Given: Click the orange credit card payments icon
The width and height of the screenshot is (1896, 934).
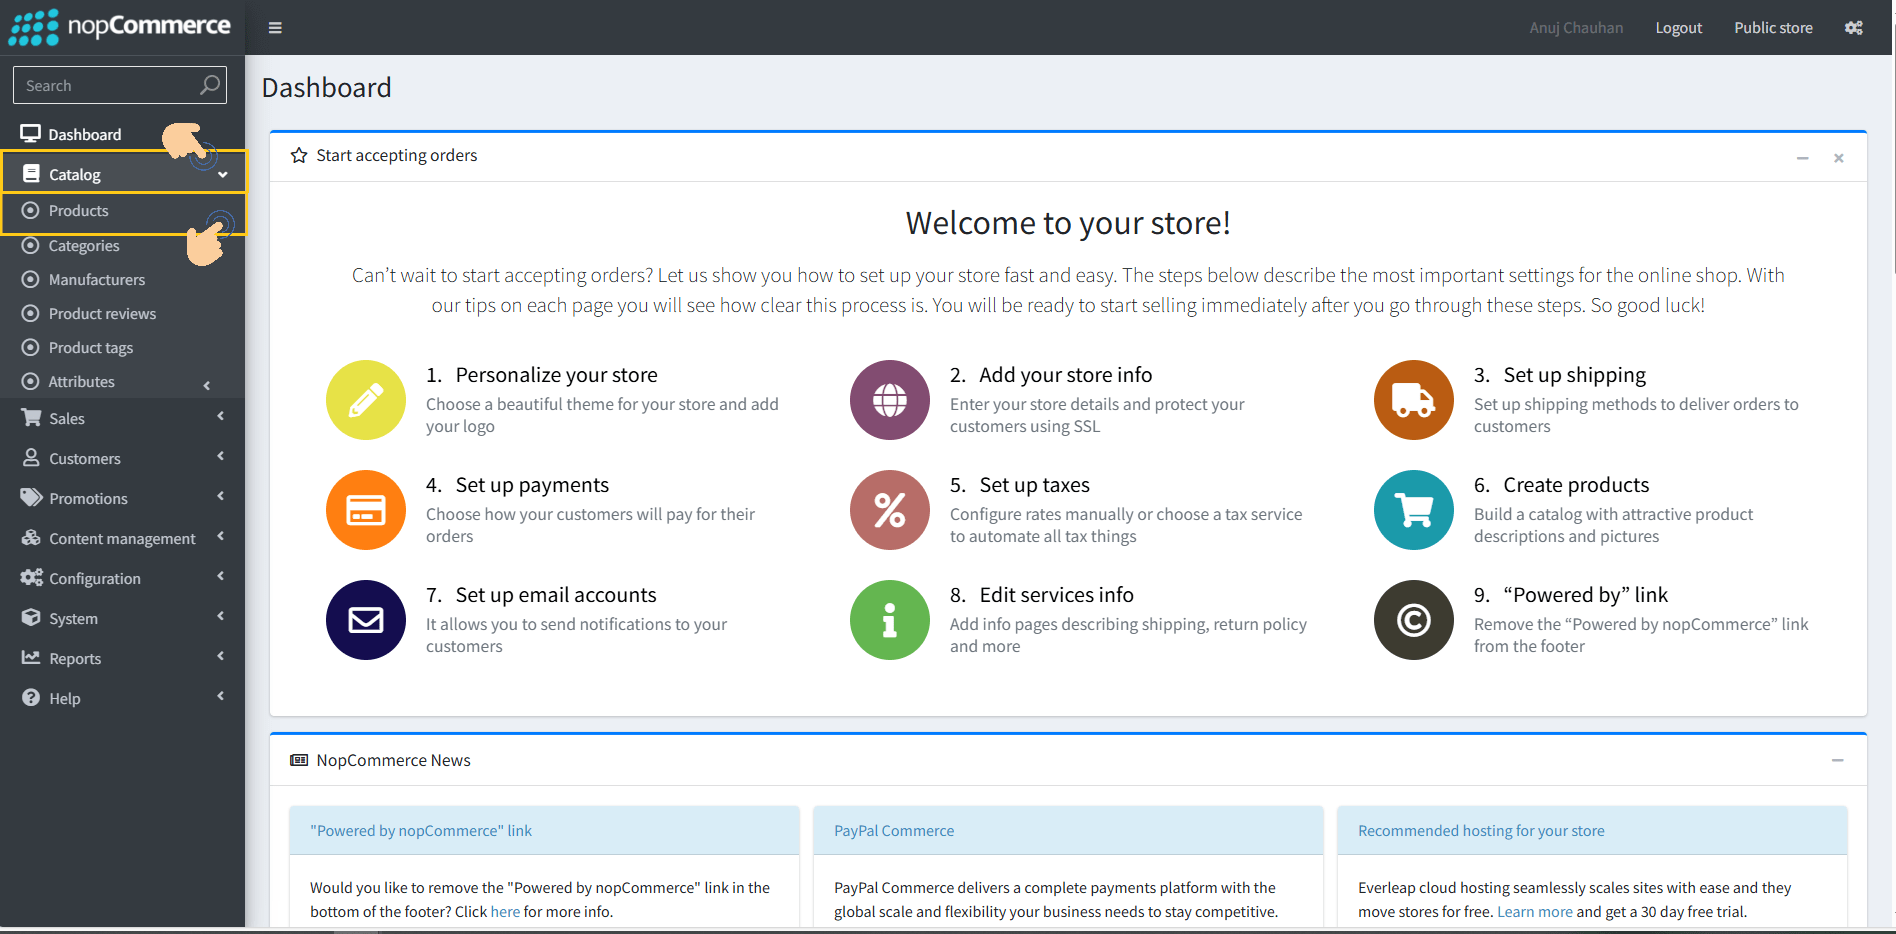Looking at the screenshot, I should click(x=366, y=510).
